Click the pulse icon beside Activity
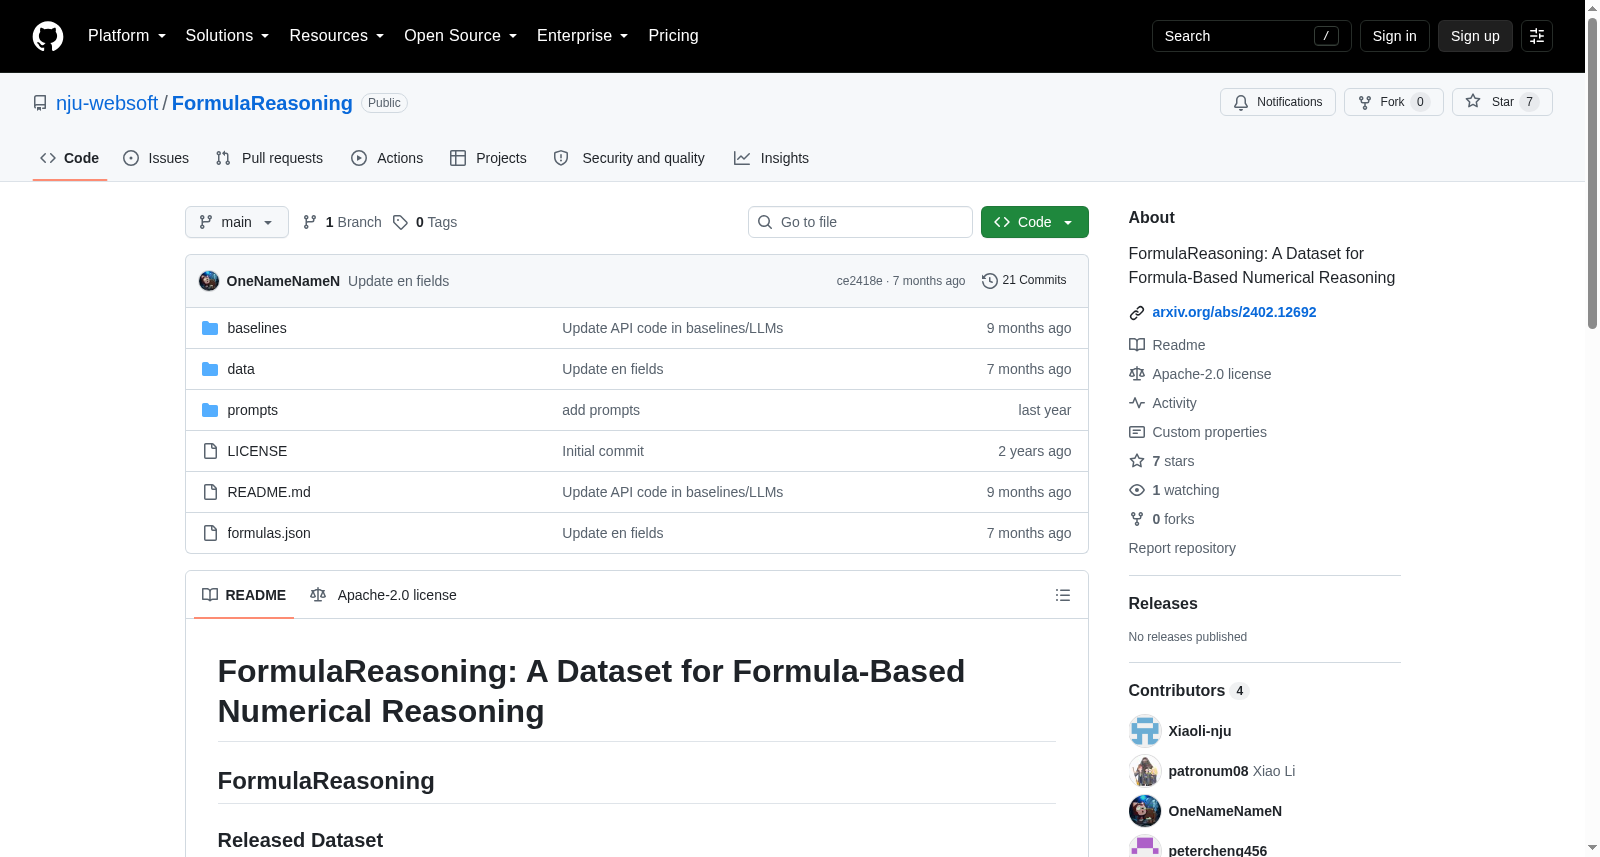This screenshot has width=1600, height=857. click(x=1137, y=403)
